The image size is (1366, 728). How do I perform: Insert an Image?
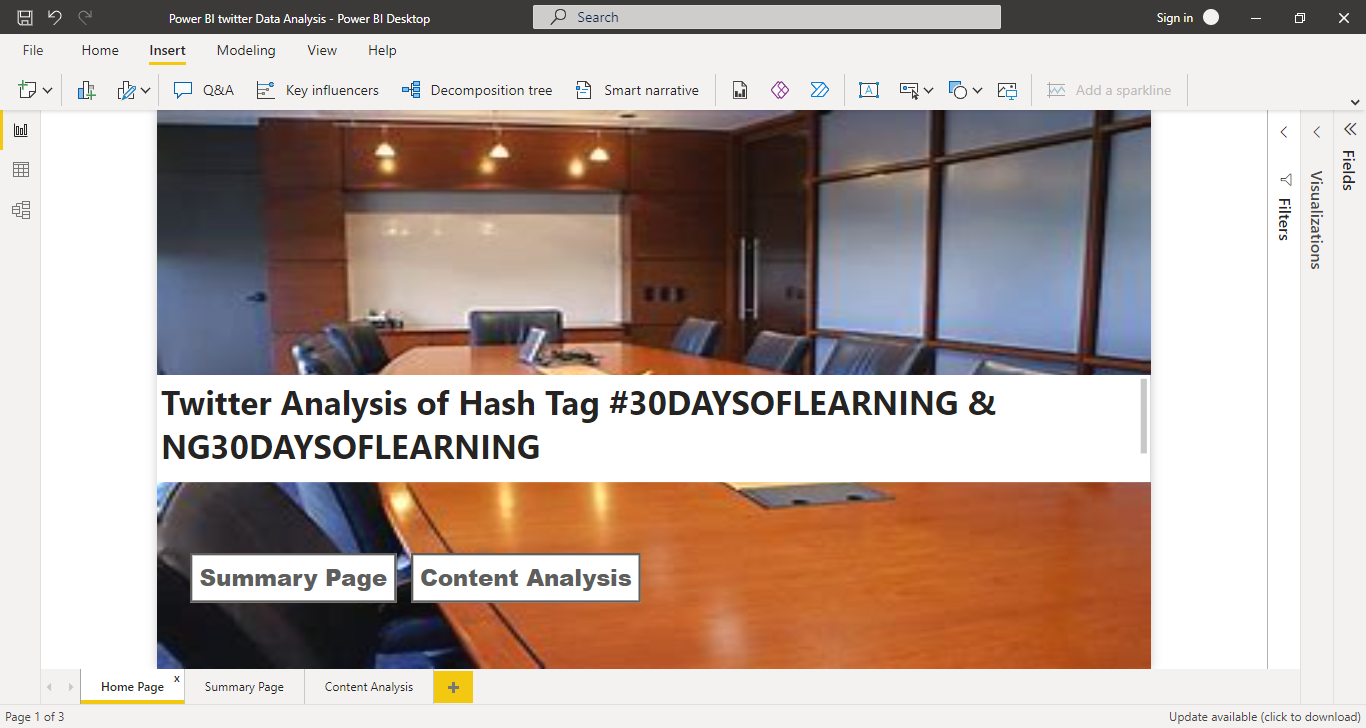coord(1007,90)
